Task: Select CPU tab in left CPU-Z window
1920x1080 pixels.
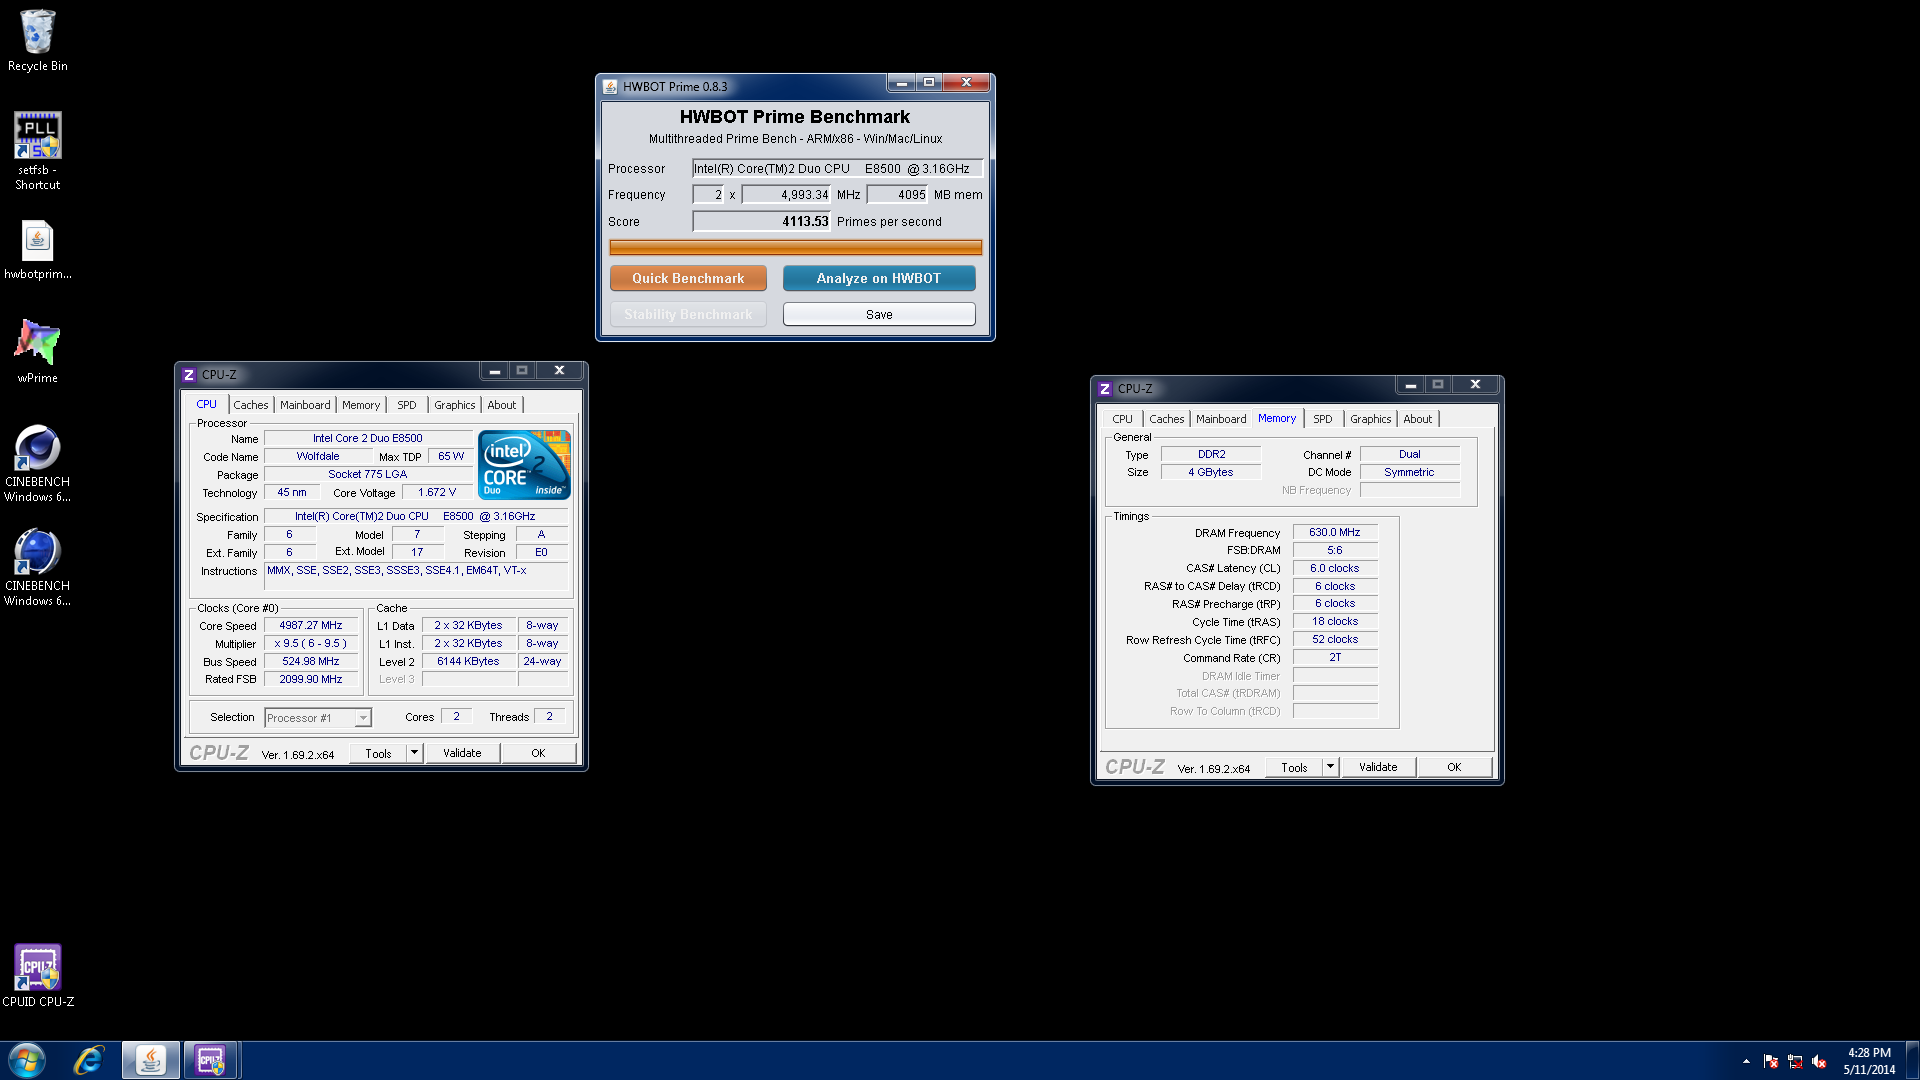Action: point(206,404)
